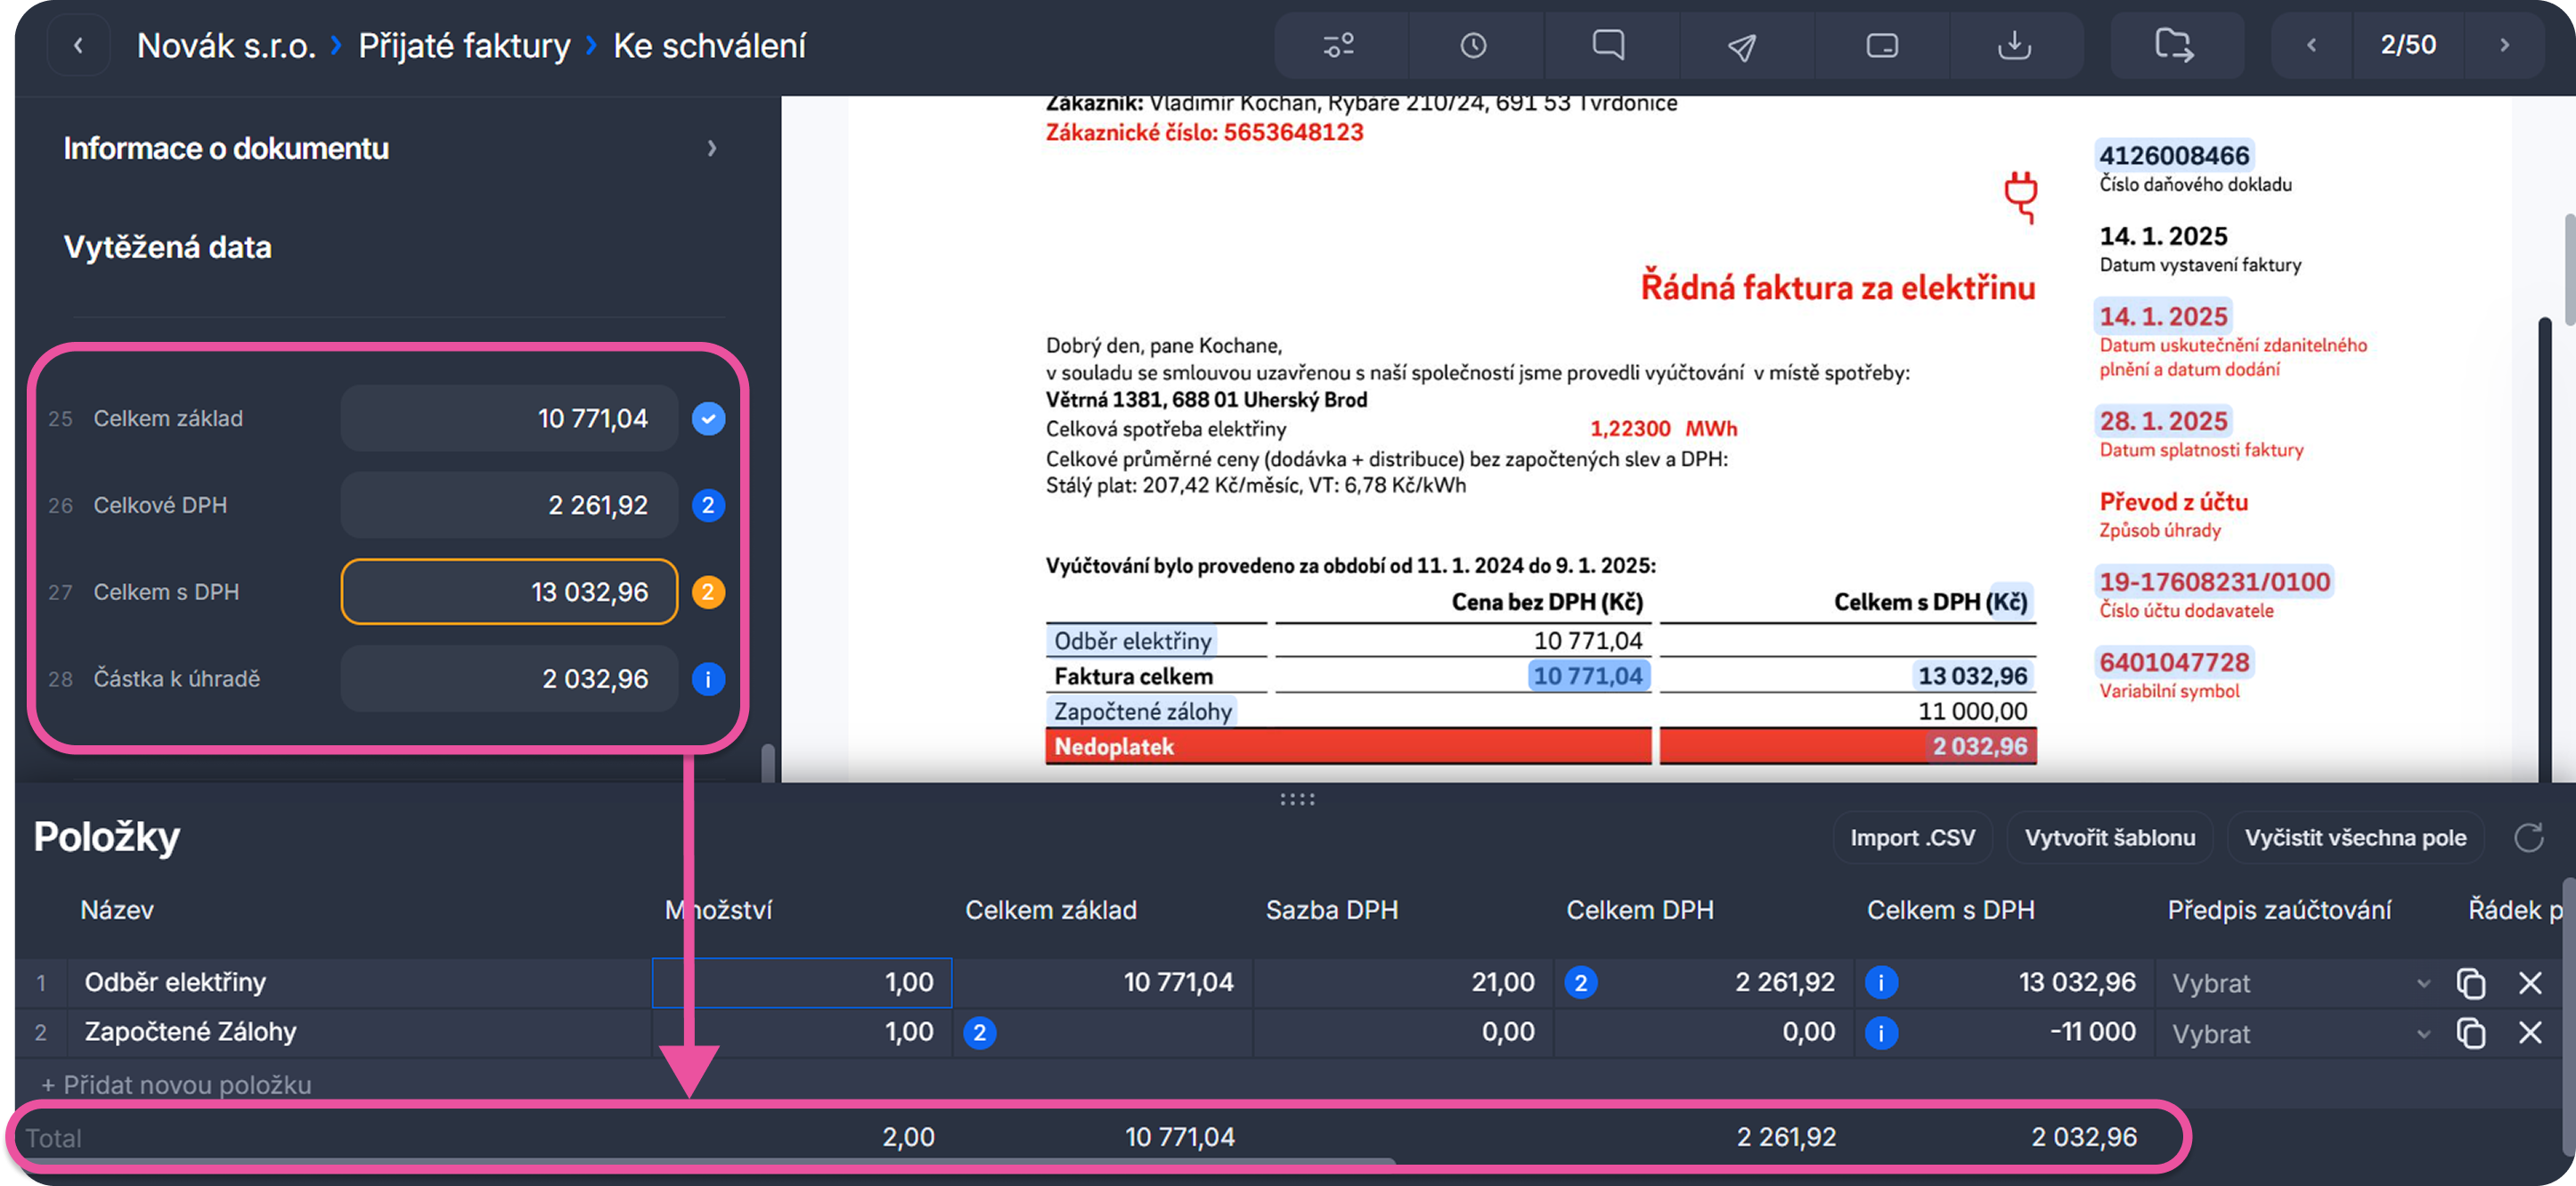Go to Přijaté faktury breadcrumb
This screenshot has height=1186, width=2576.
(x=464, y=46)
